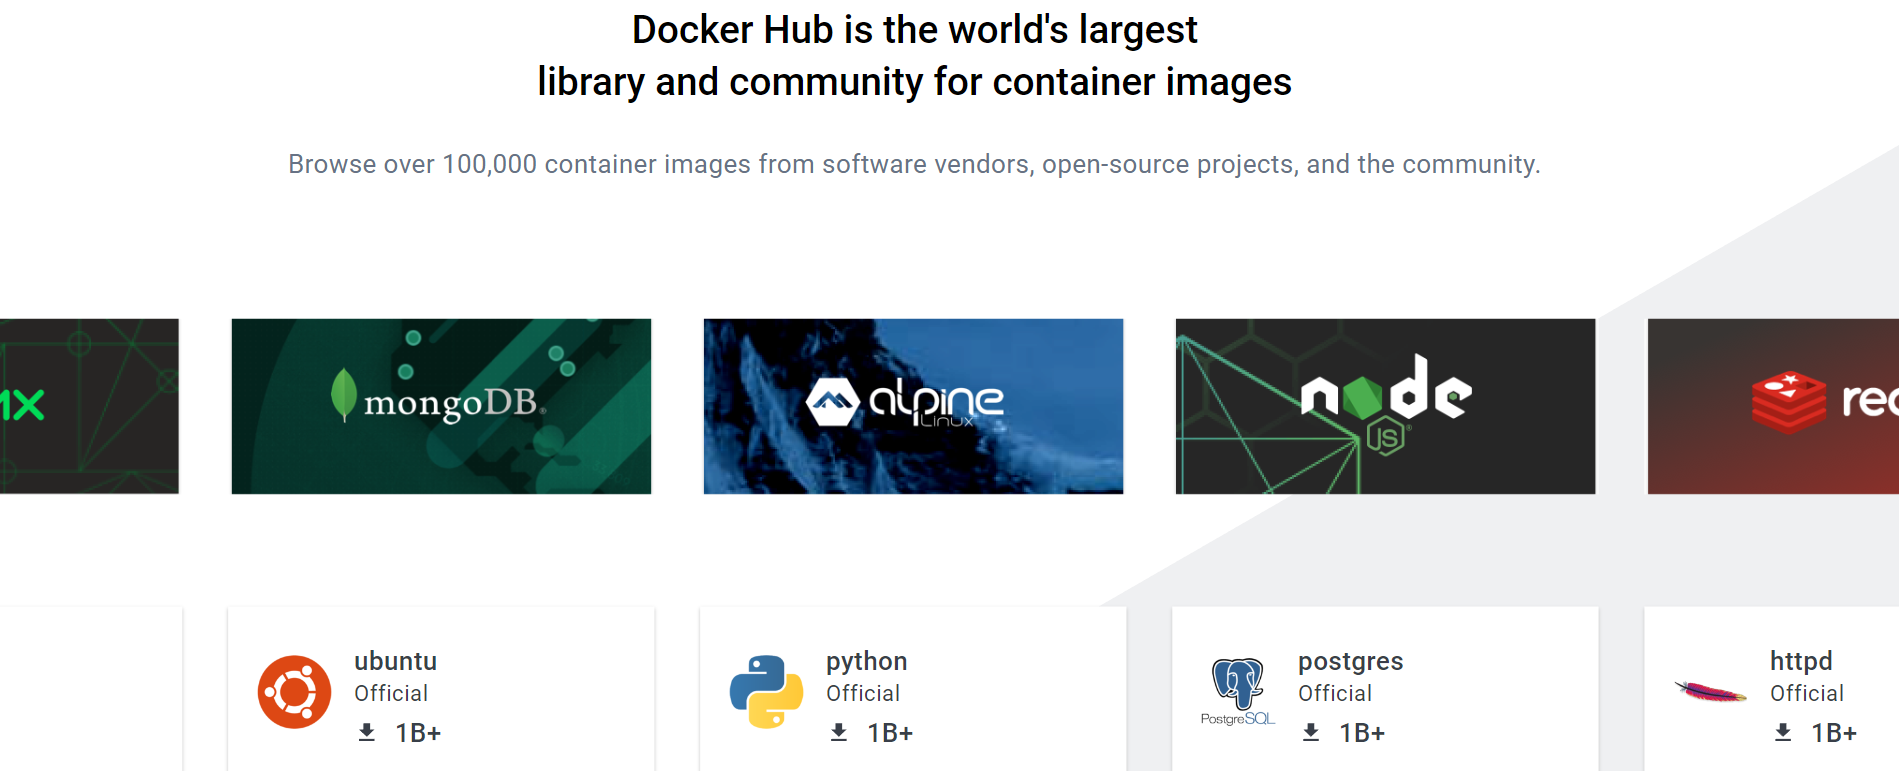Click the download icon on python card
1899x771 pixels.
click(x=839, y=733)
